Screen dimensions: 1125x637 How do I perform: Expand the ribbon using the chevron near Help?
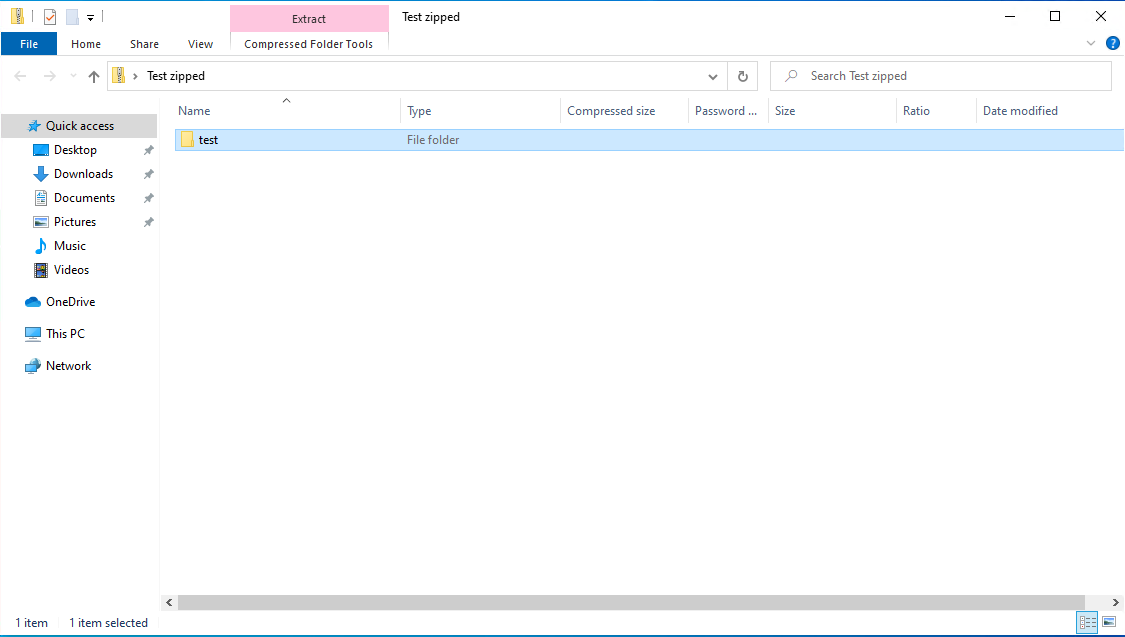click(1091, 43)
